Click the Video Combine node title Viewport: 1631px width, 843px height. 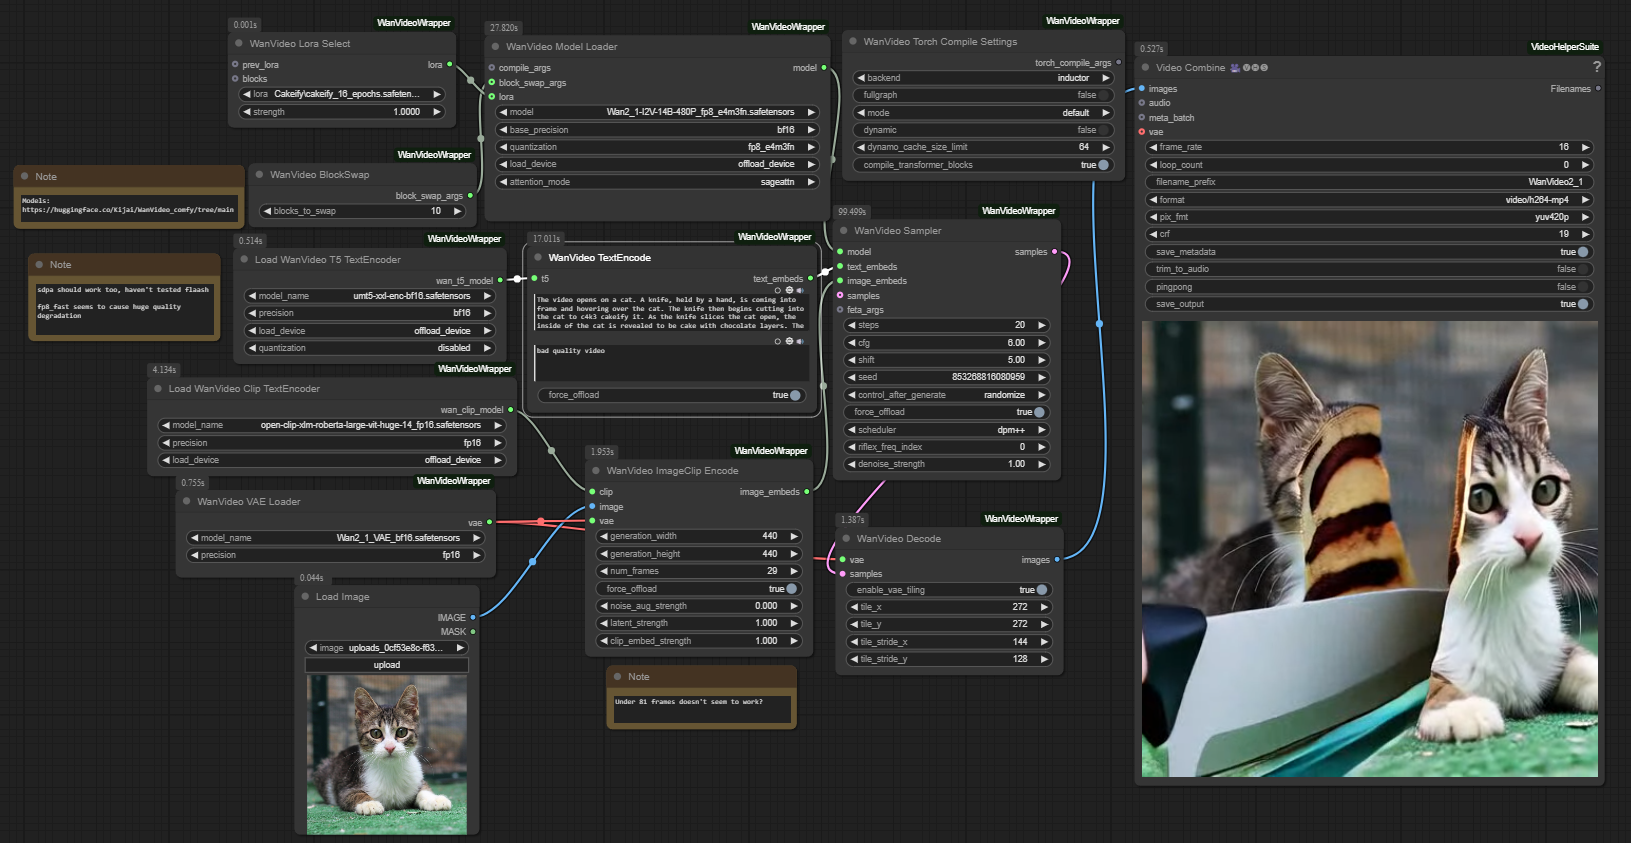[x=1190, y=68]
